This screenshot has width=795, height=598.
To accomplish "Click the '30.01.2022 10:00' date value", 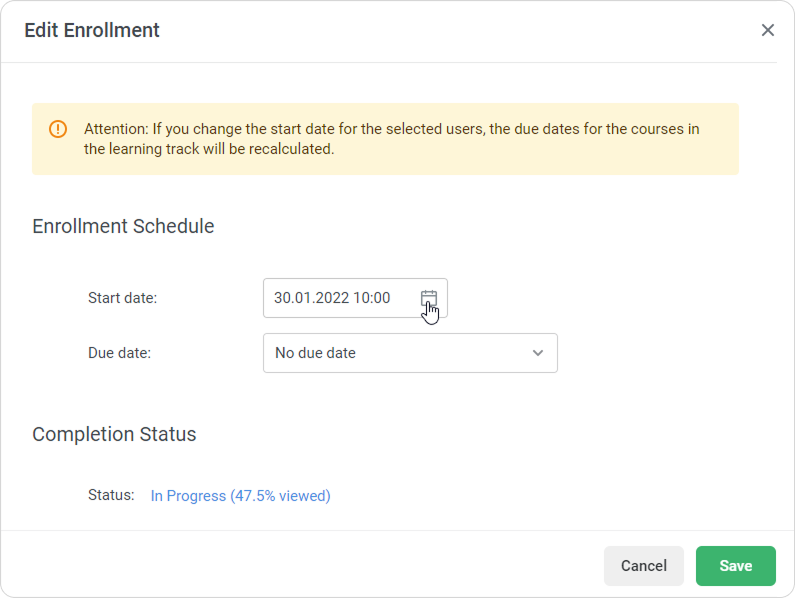I will coord(332,298).
